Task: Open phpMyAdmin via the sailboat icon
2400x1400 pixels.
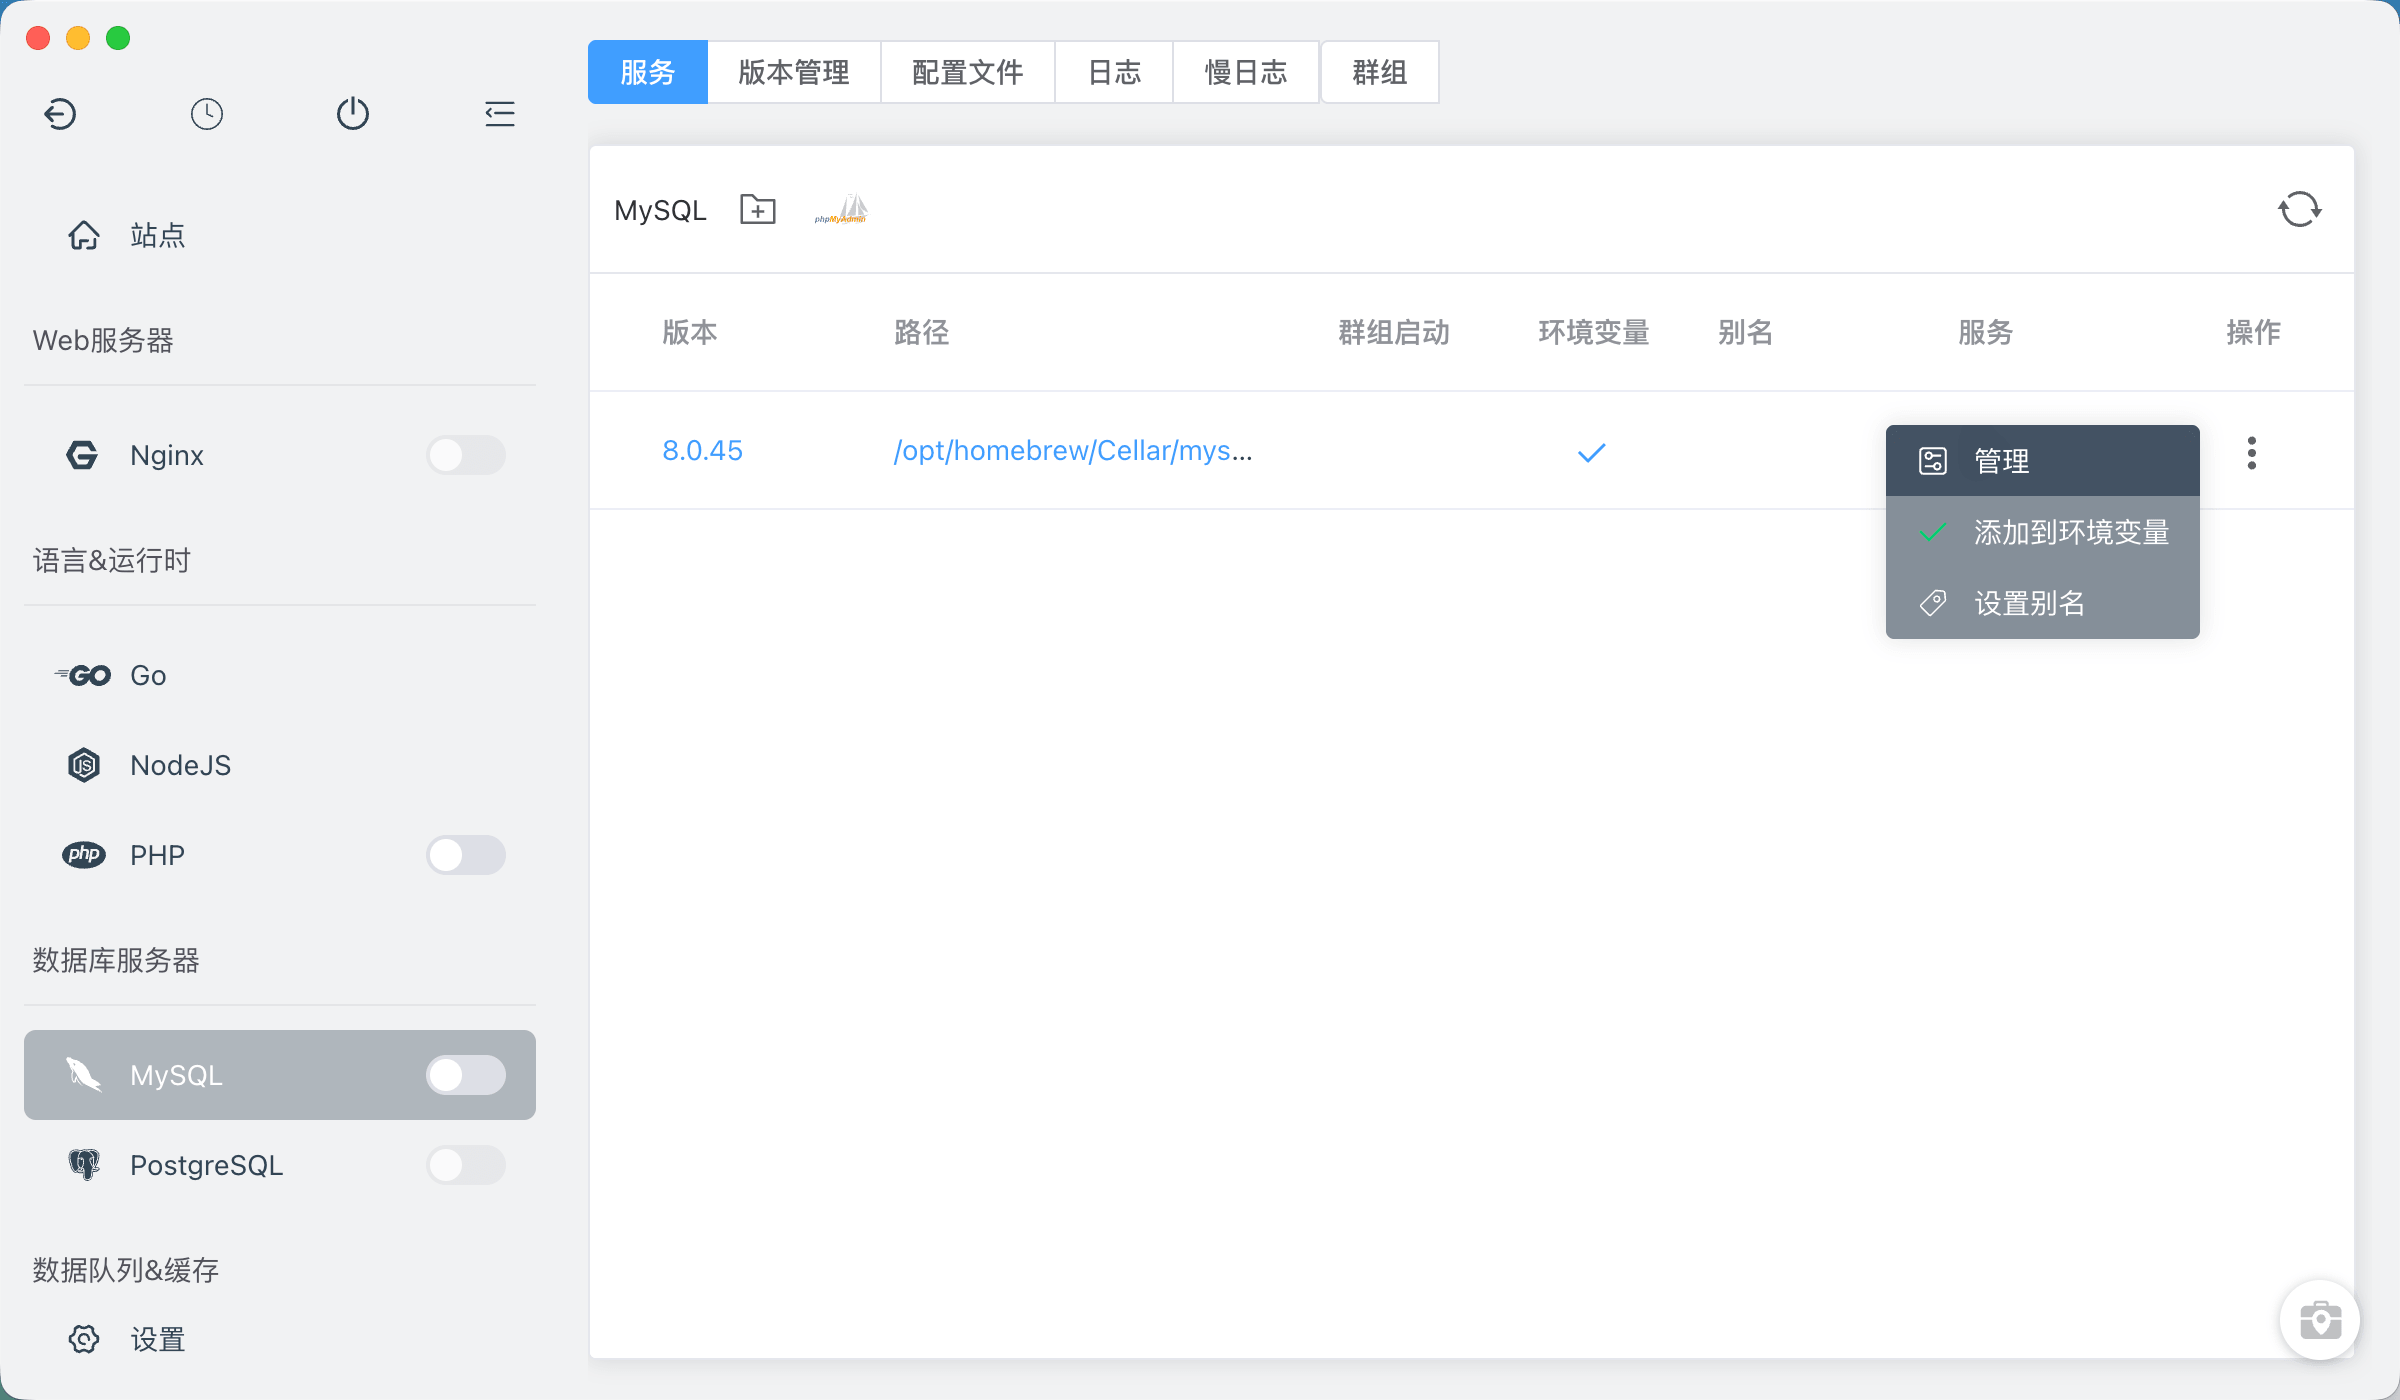Action: click(x=841, y=209)
